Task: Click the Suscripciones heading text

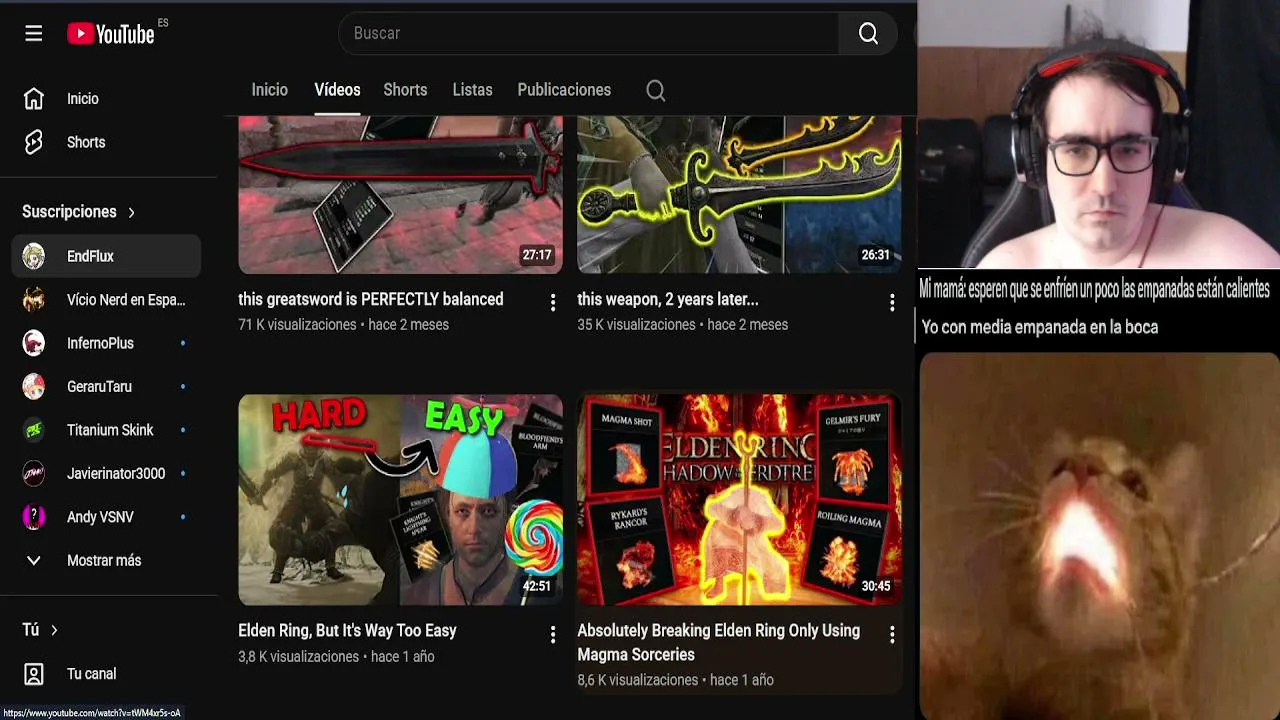Action: tap(69, 212)
